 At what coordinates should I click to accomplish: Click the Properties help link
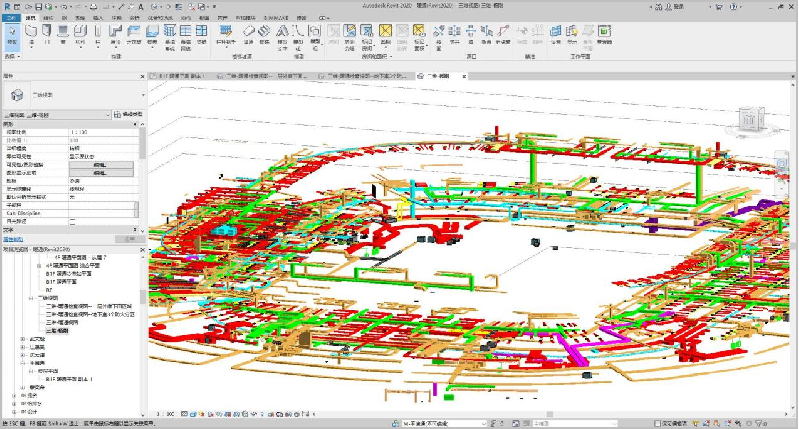coord(15,240)
